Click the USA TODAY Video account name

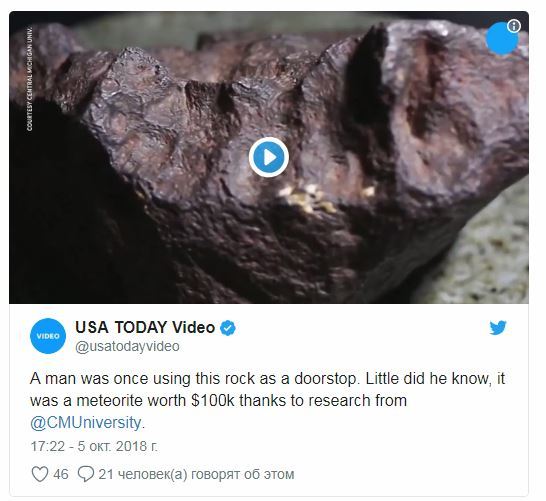point(145,327)
